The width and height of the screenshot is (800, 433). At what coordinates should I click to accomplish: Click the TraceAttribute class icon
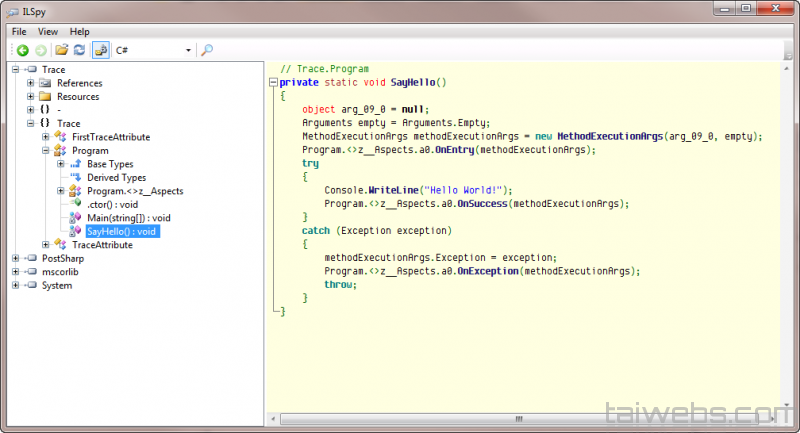click(60, 245)
